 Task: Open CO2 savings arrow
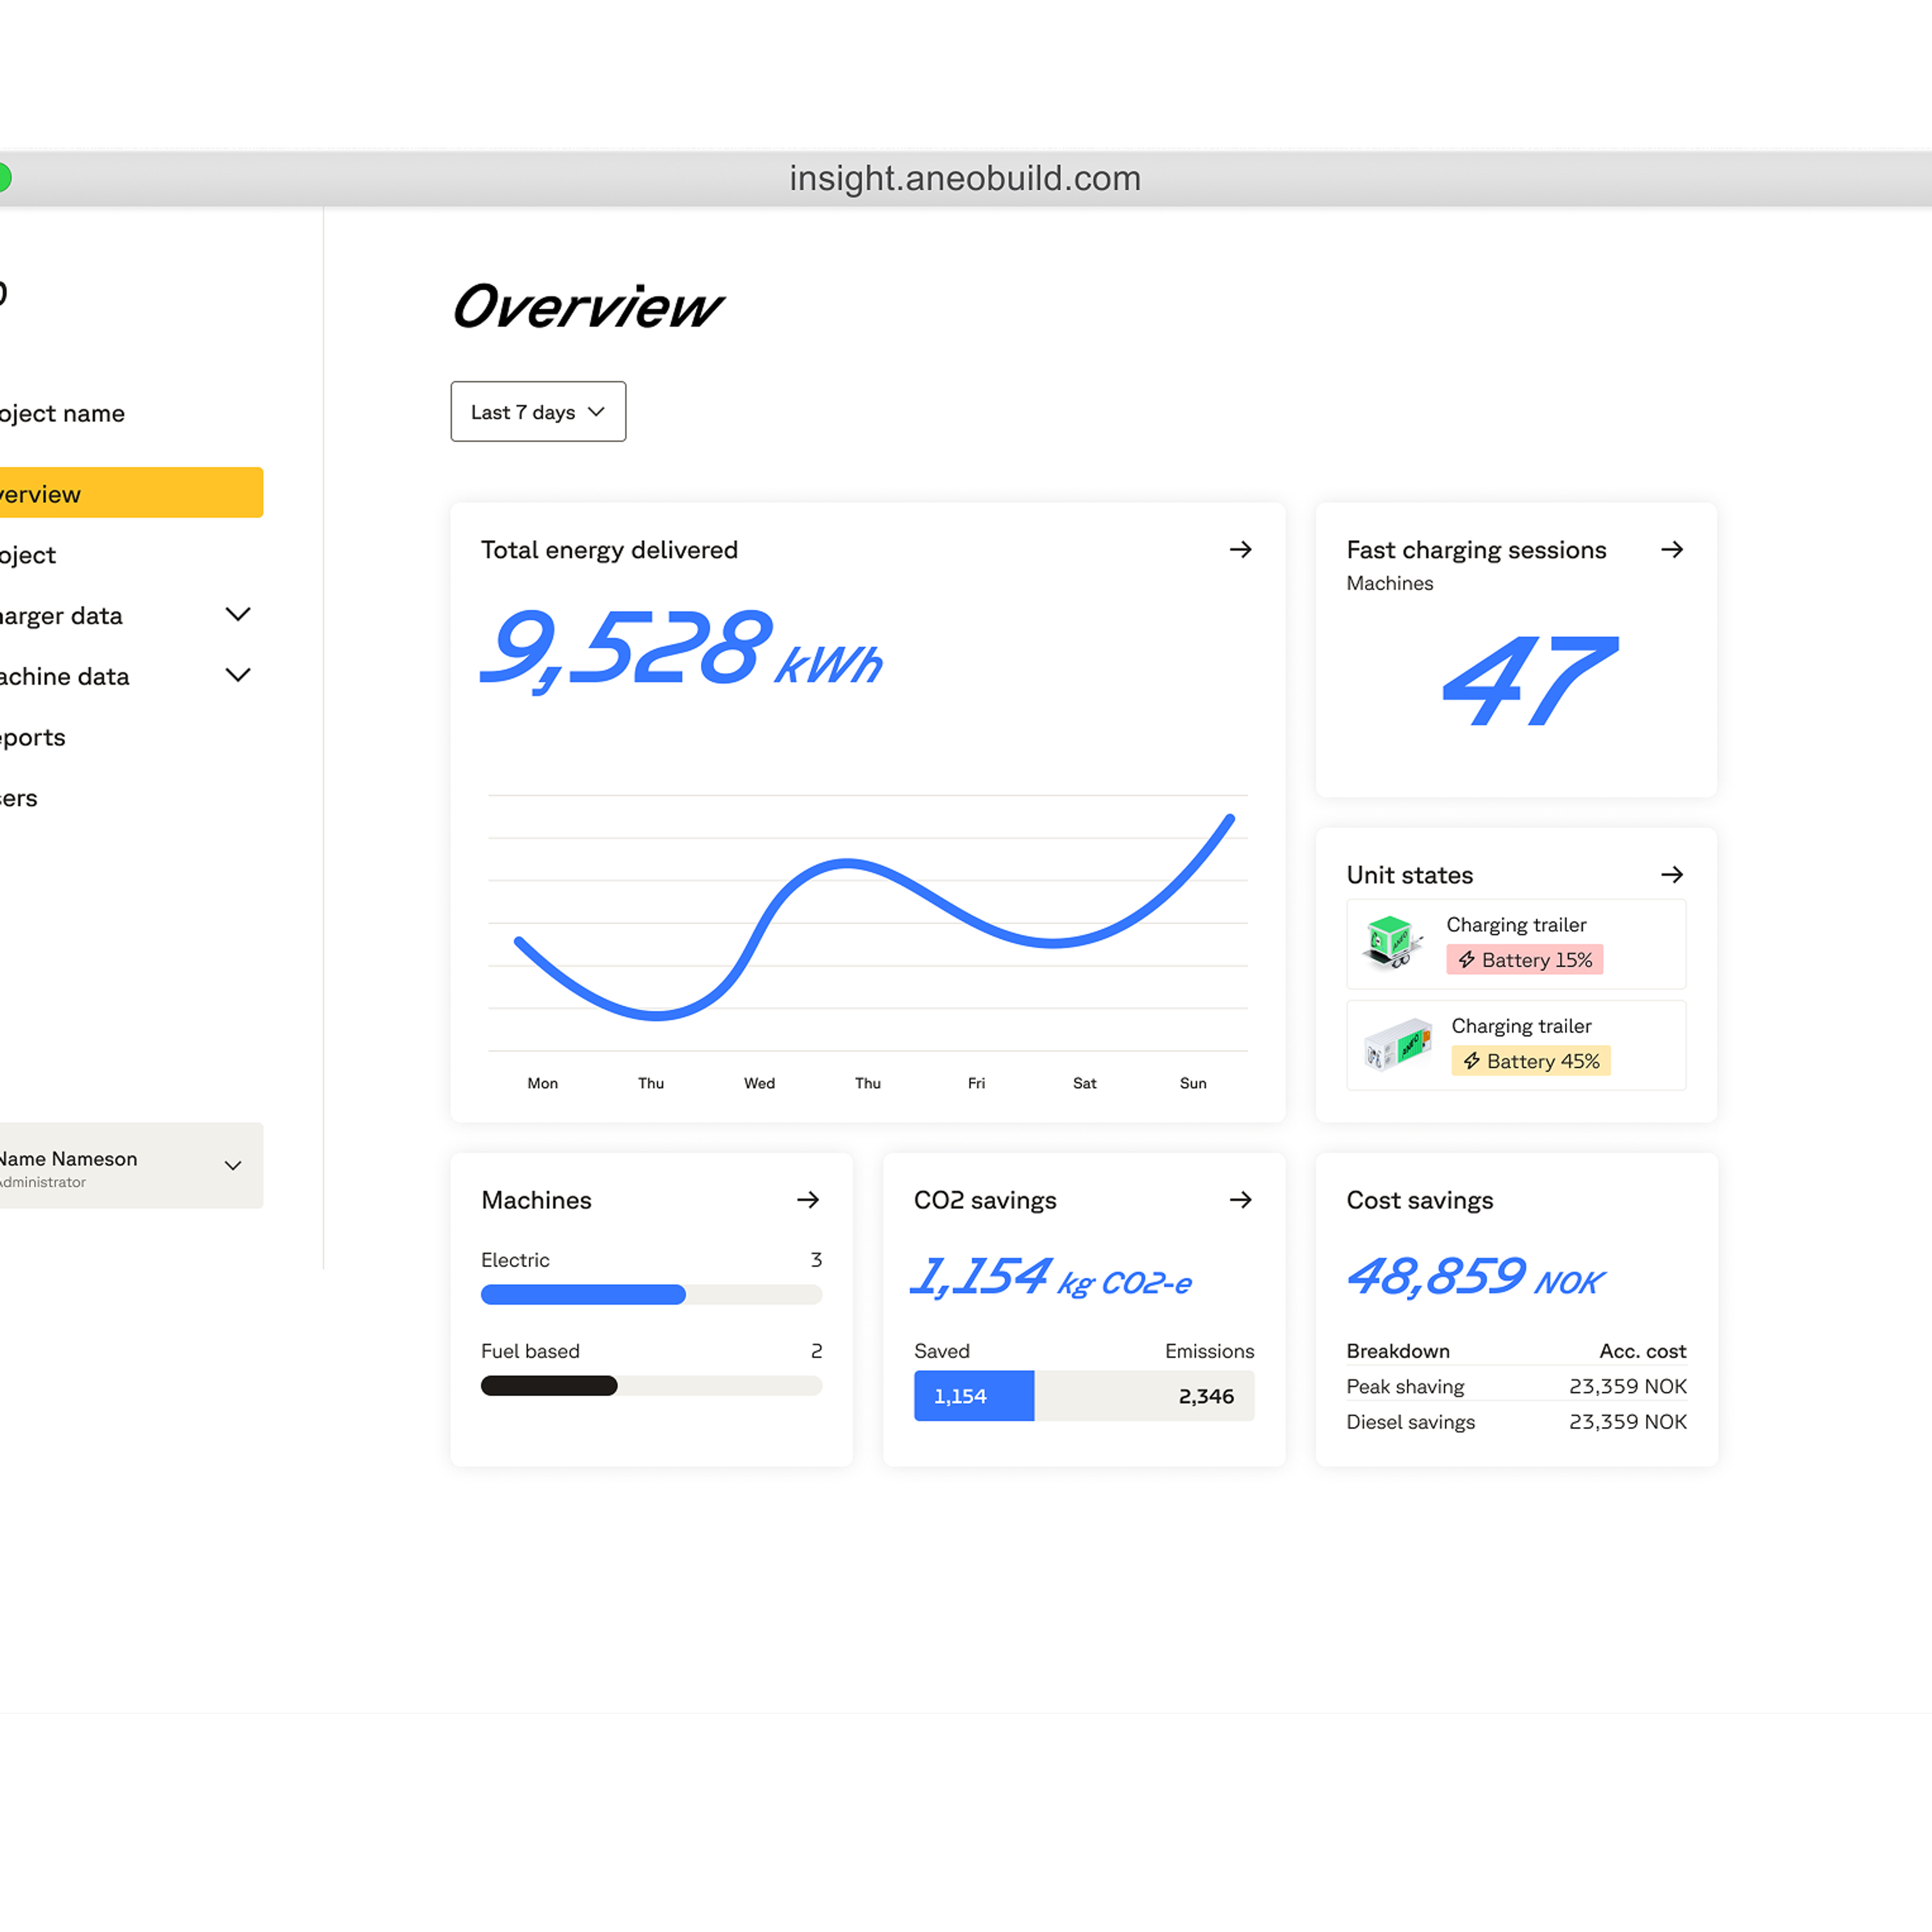[1240, 1199]
